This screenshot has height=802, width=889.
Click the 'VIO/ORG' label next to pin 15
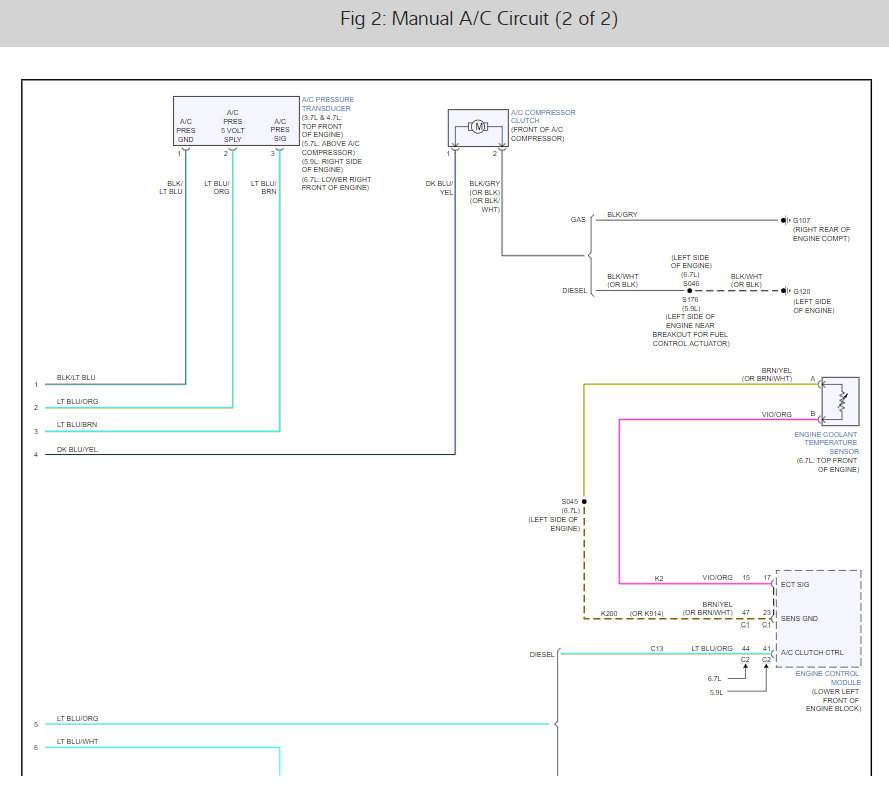click(x=717, y=578)
